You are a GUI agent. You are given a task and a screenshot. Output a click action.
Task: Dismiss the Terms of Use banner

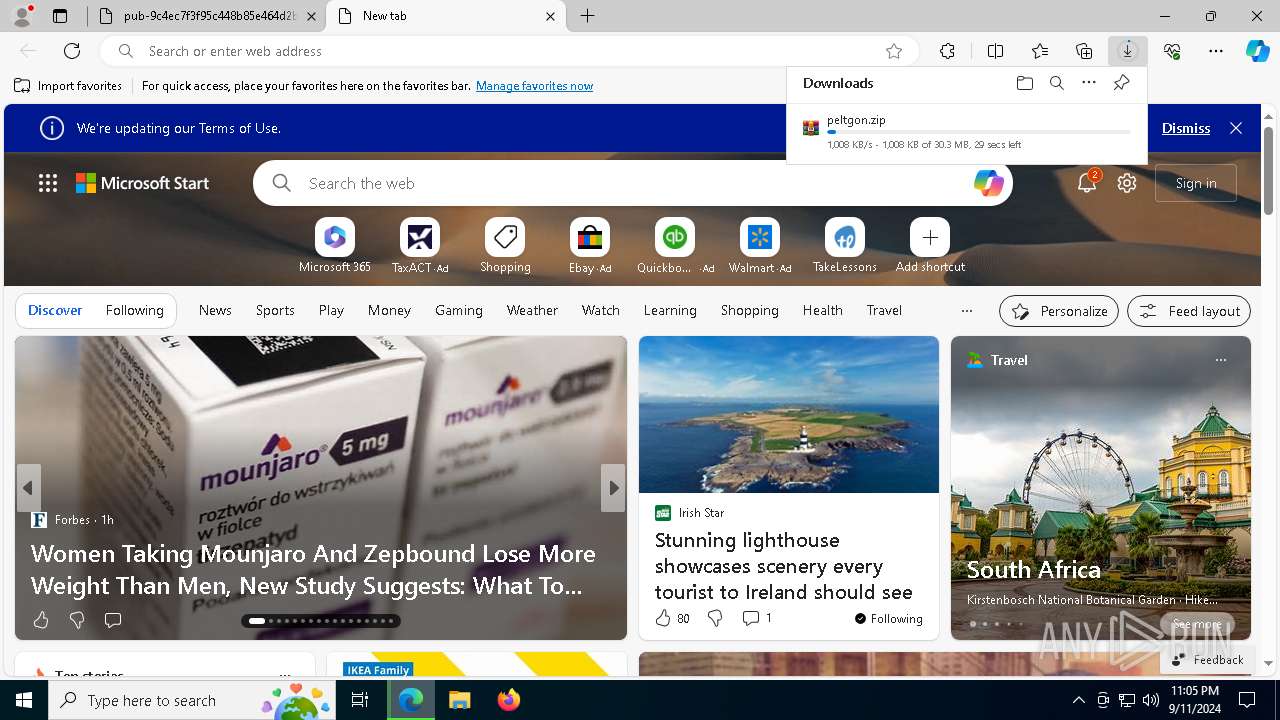(1186, 128)
